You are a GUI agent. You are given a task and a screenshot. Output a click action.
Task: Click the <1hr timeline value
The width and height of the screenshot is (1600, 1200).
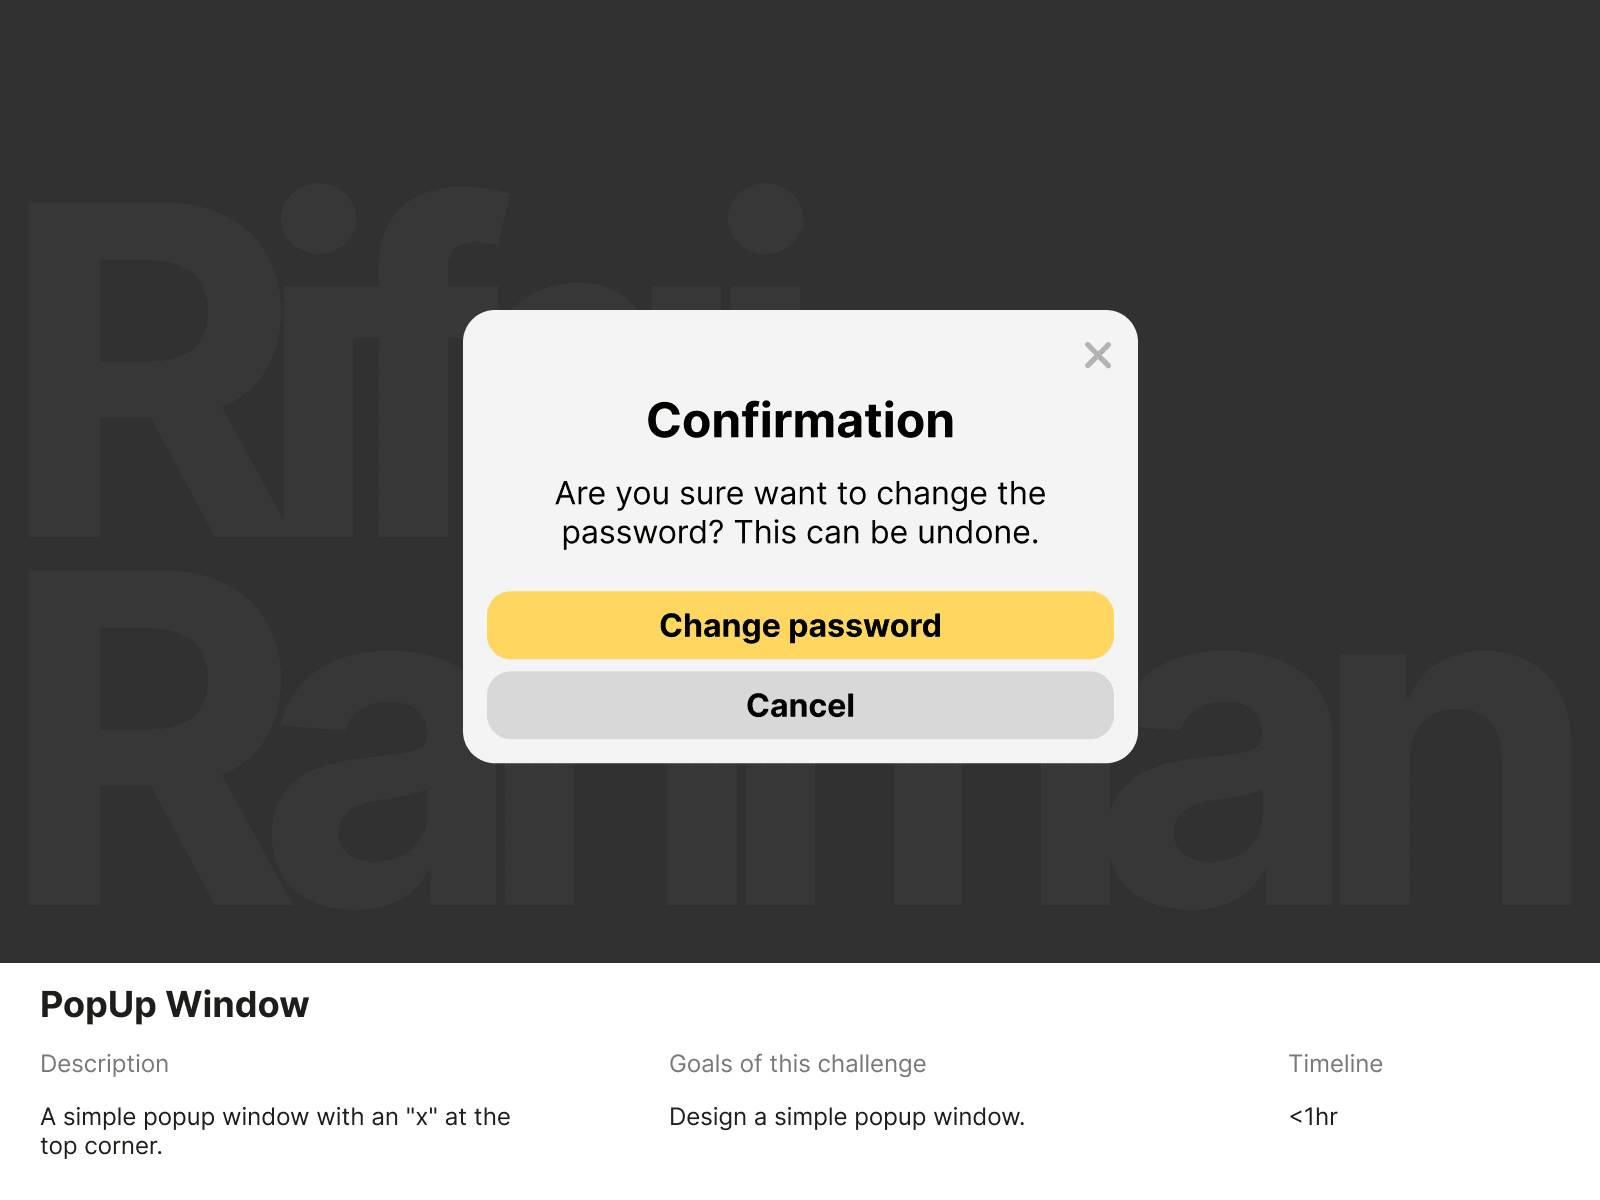[x=1313, y=1117]
